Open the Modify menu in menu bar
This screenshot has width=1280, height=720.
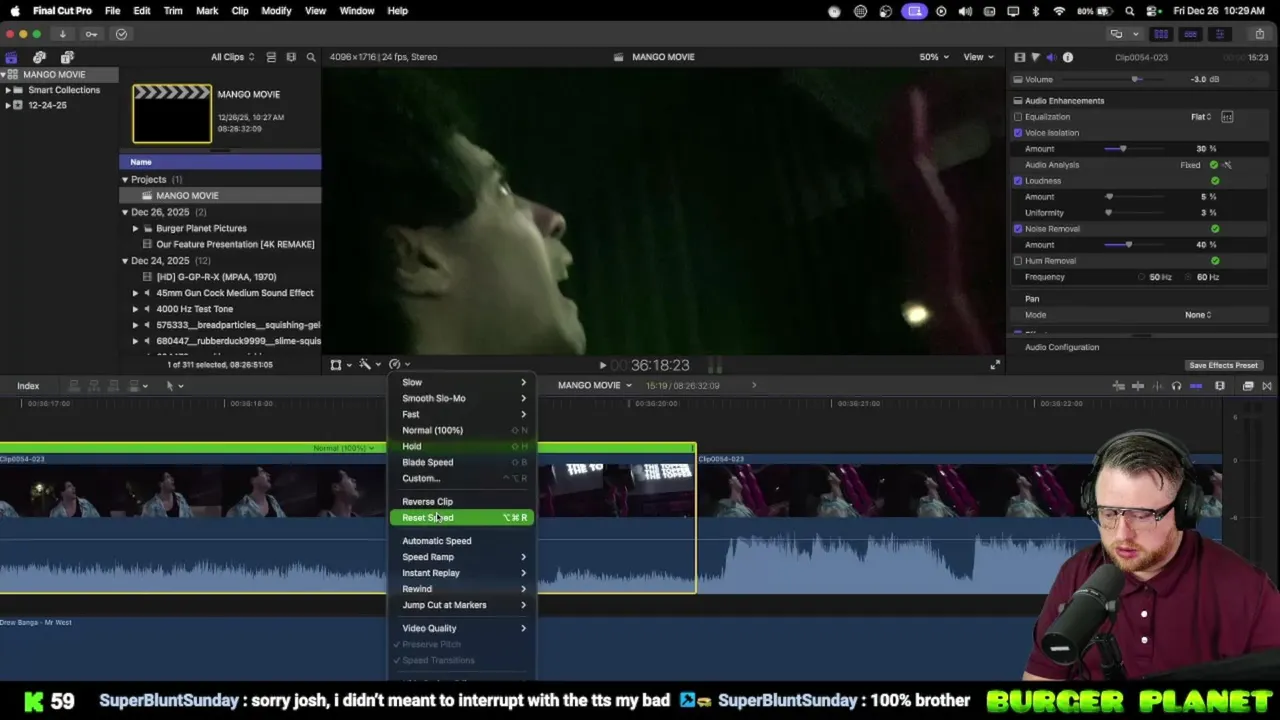tap(276, 11)
